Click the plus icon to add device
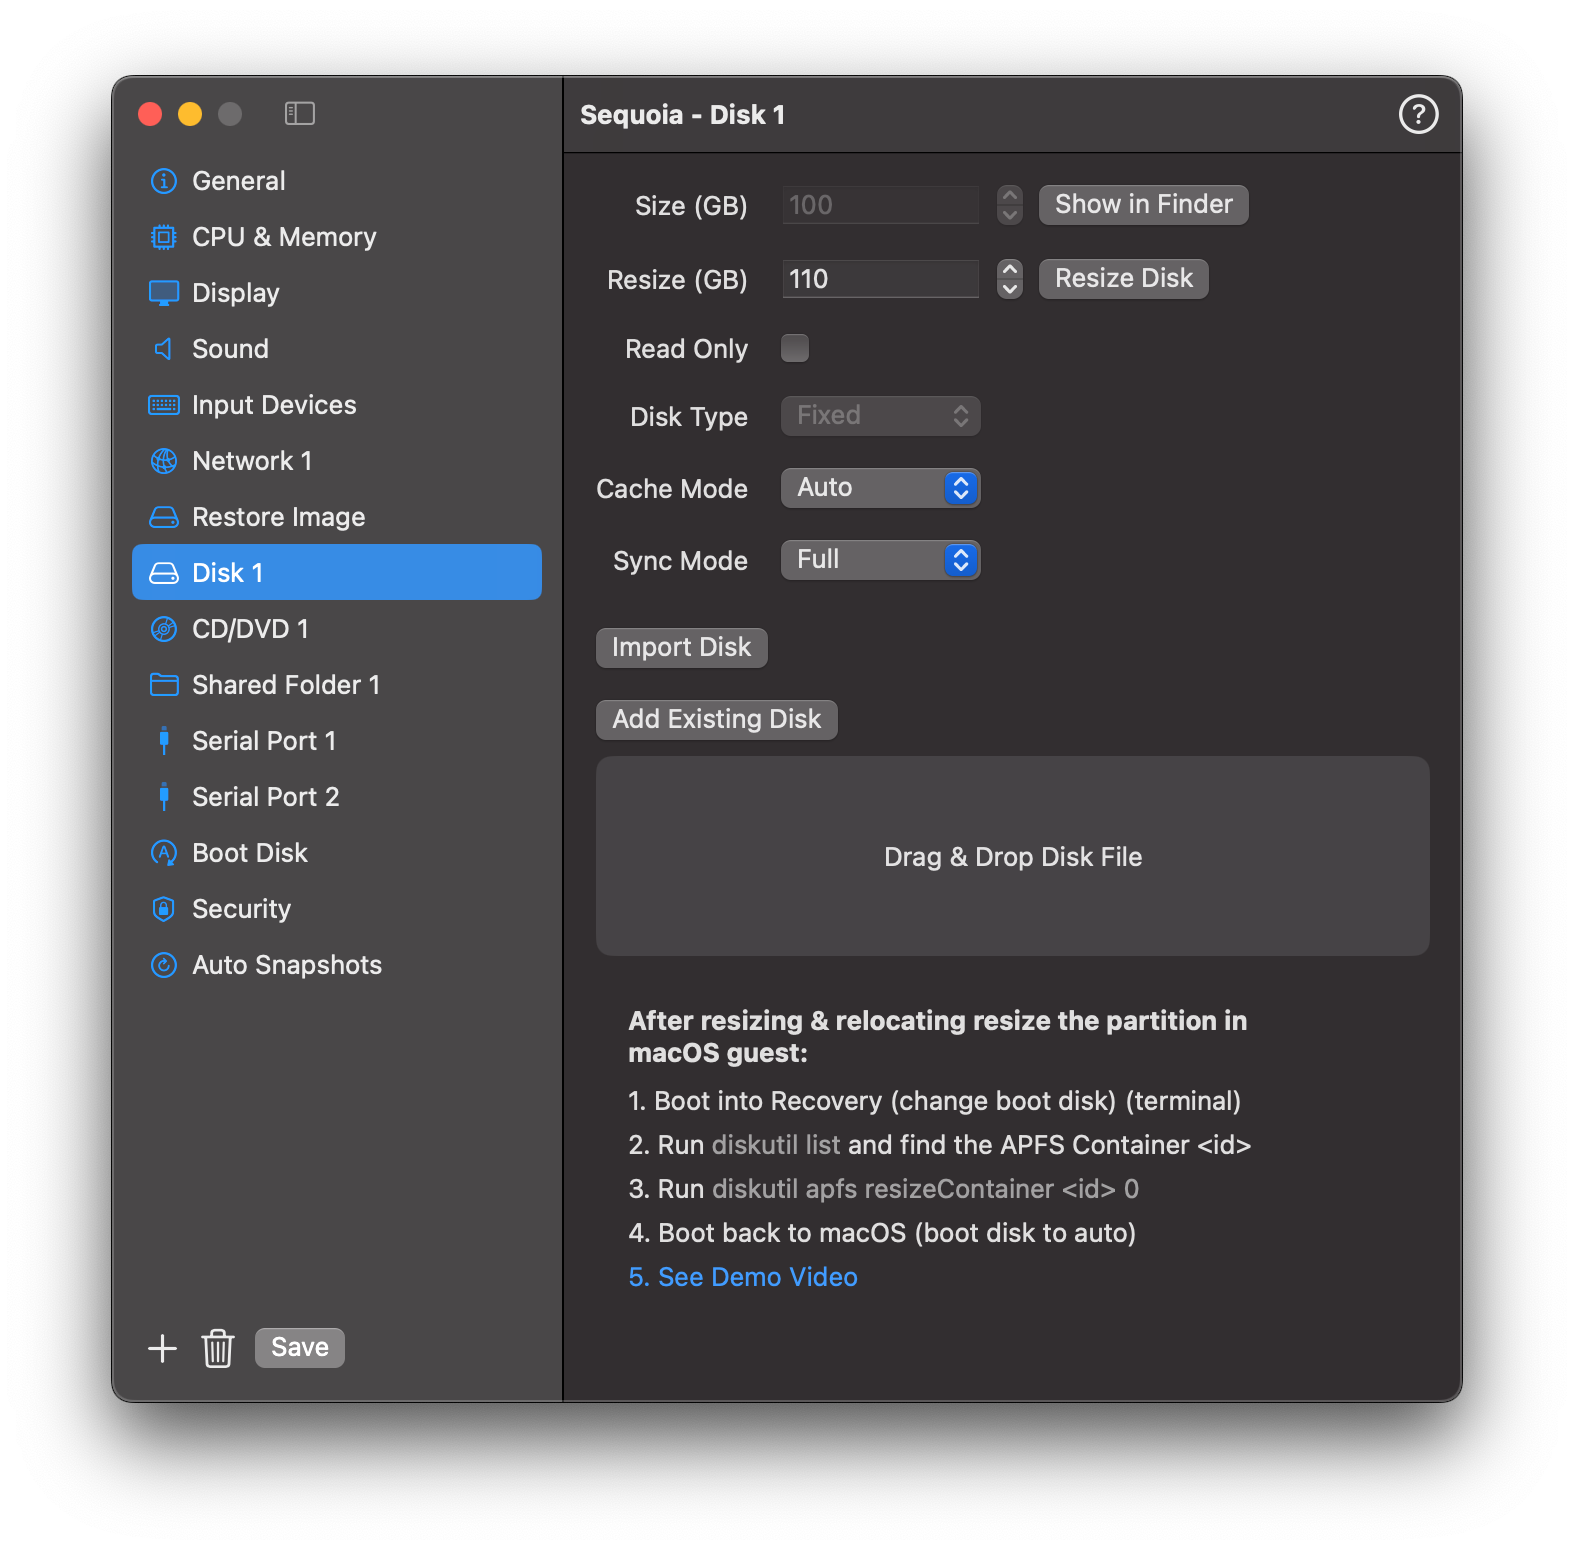Image resolution: width=1574 pixels, height=1550 pixels. (x=162, y=1348)
